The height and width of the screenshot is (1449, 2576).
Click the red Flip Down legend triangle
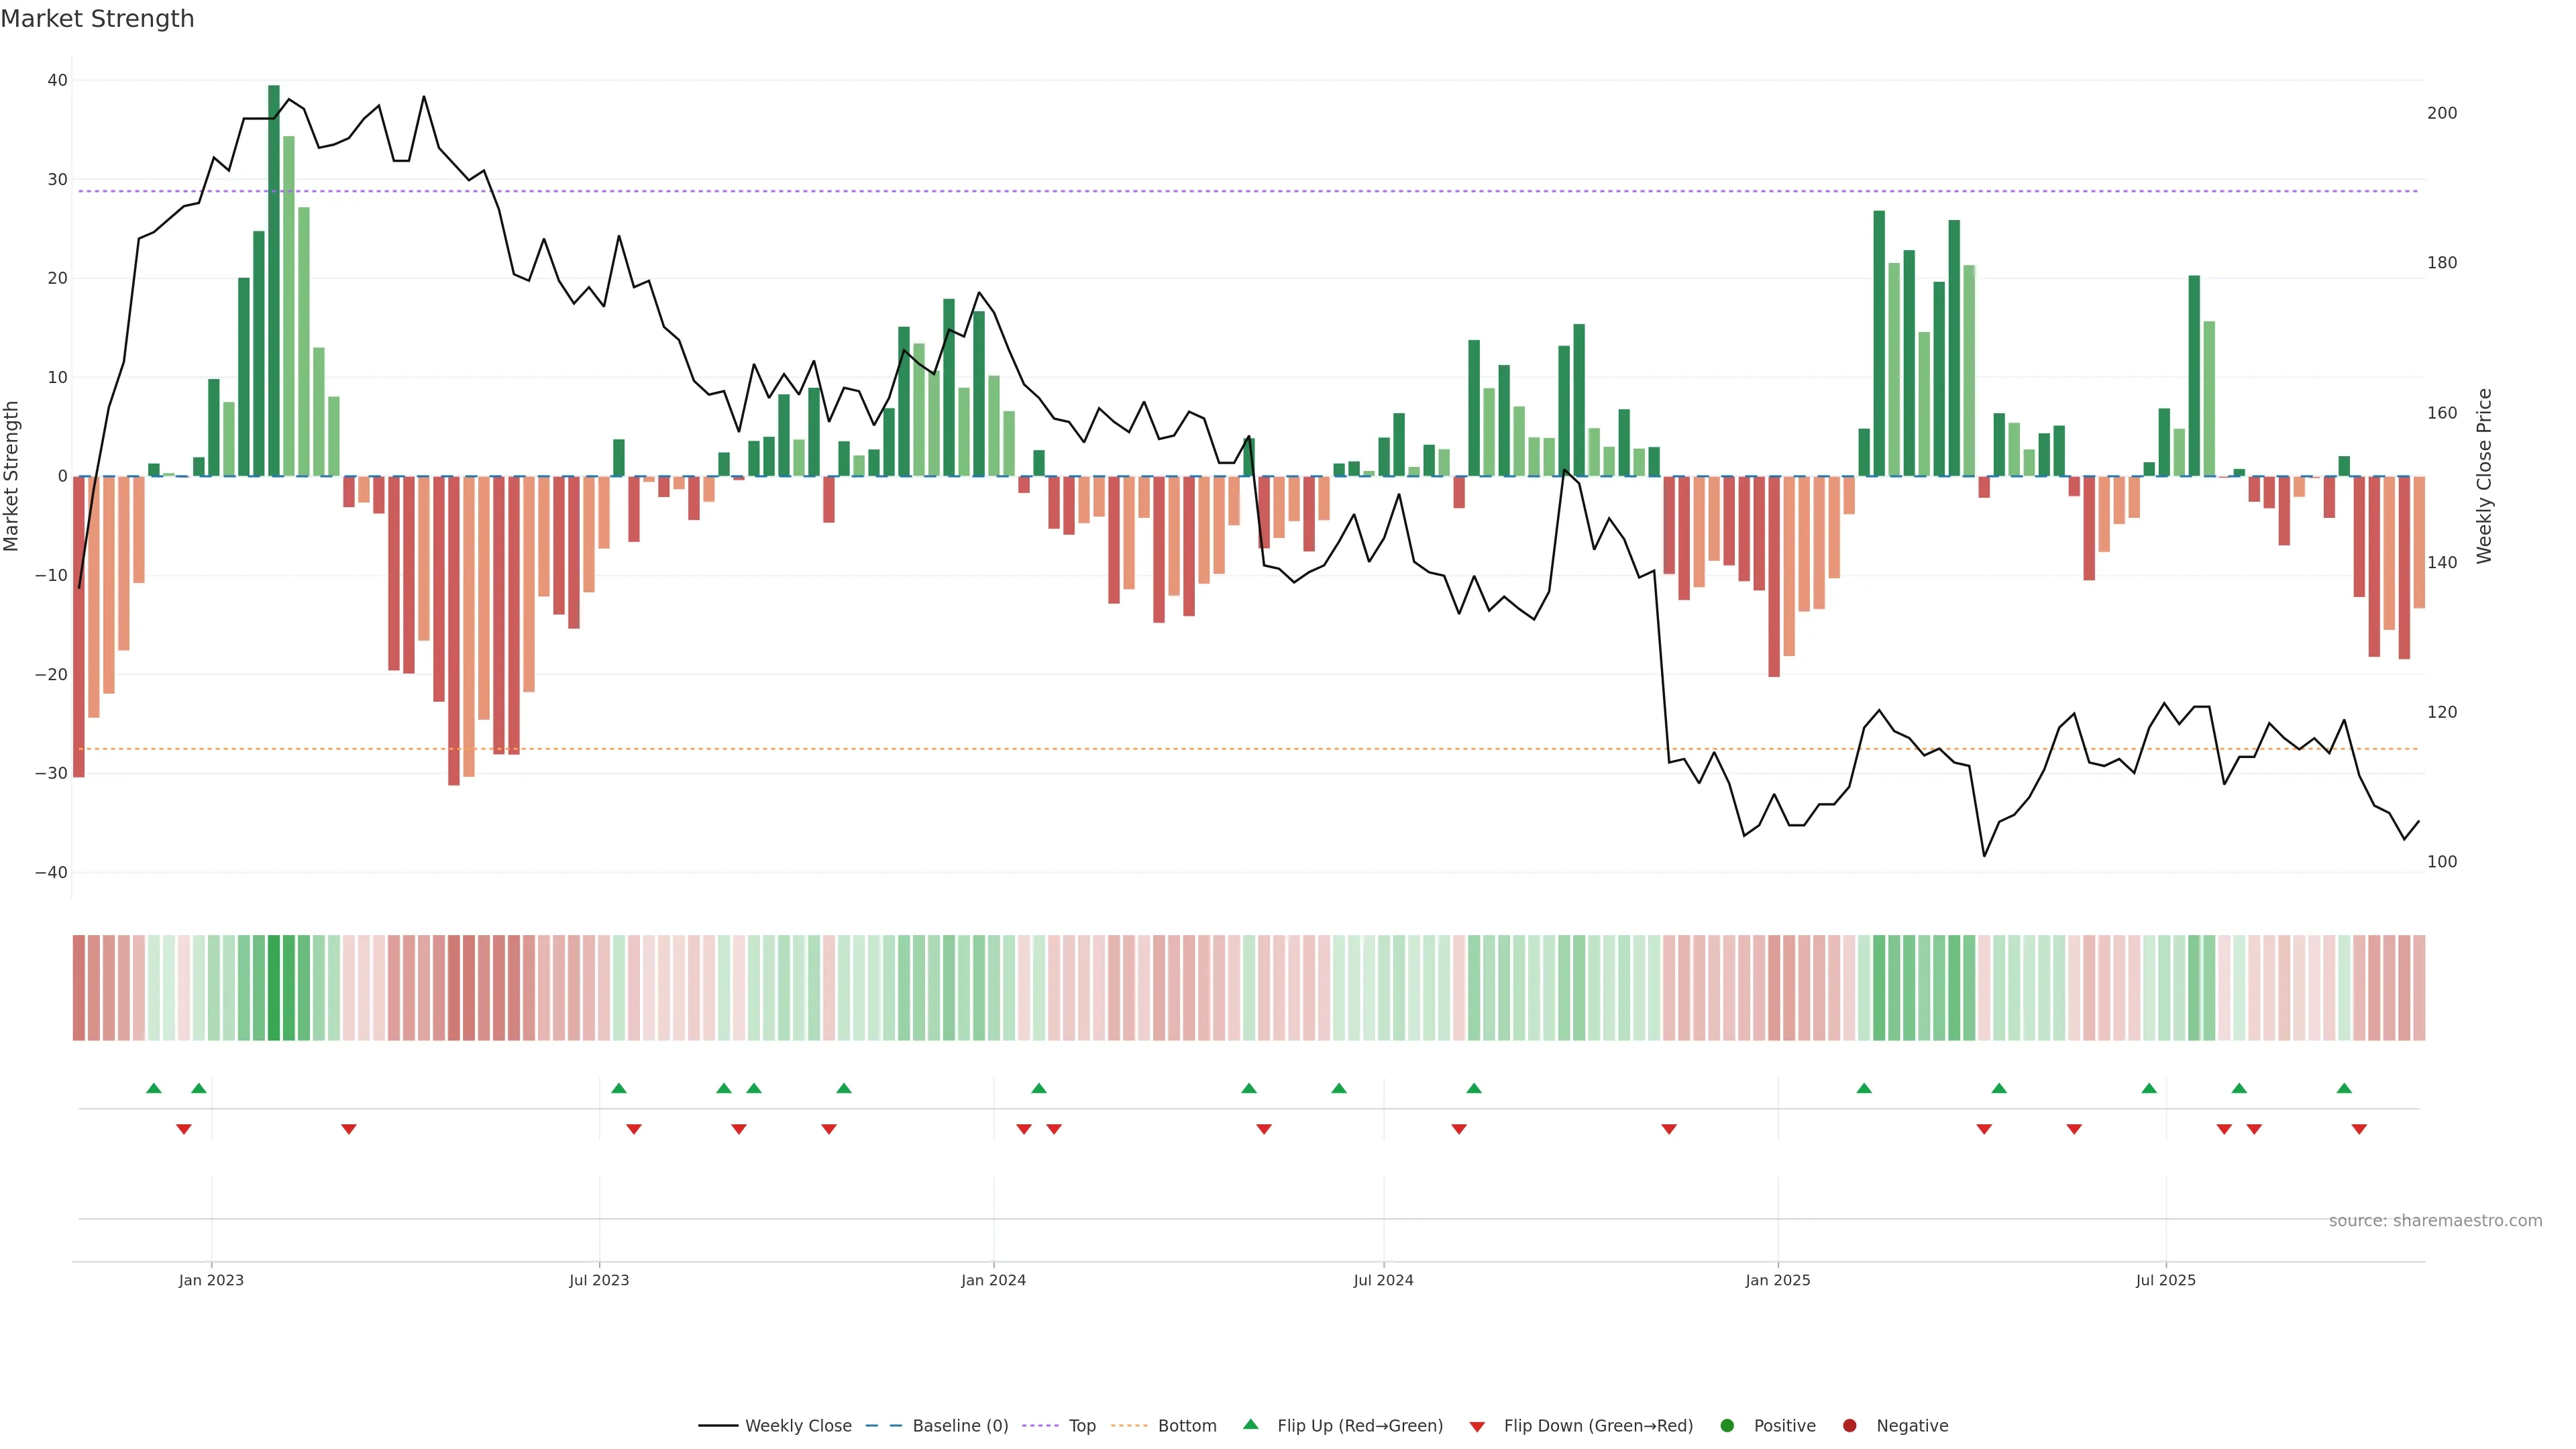tap(1477, 1427)
